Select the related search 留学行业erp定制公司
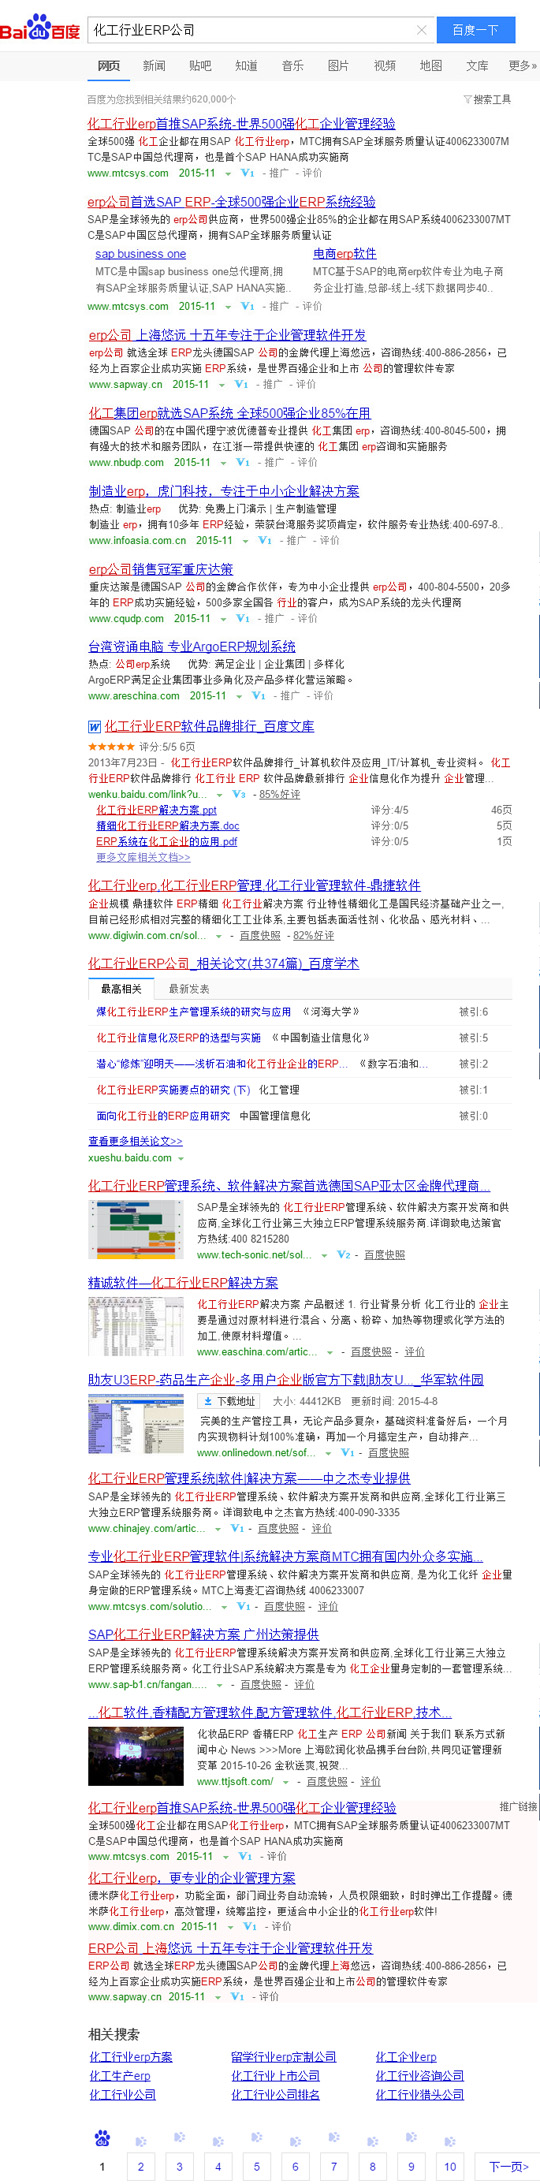 [x=284, y=2057]
